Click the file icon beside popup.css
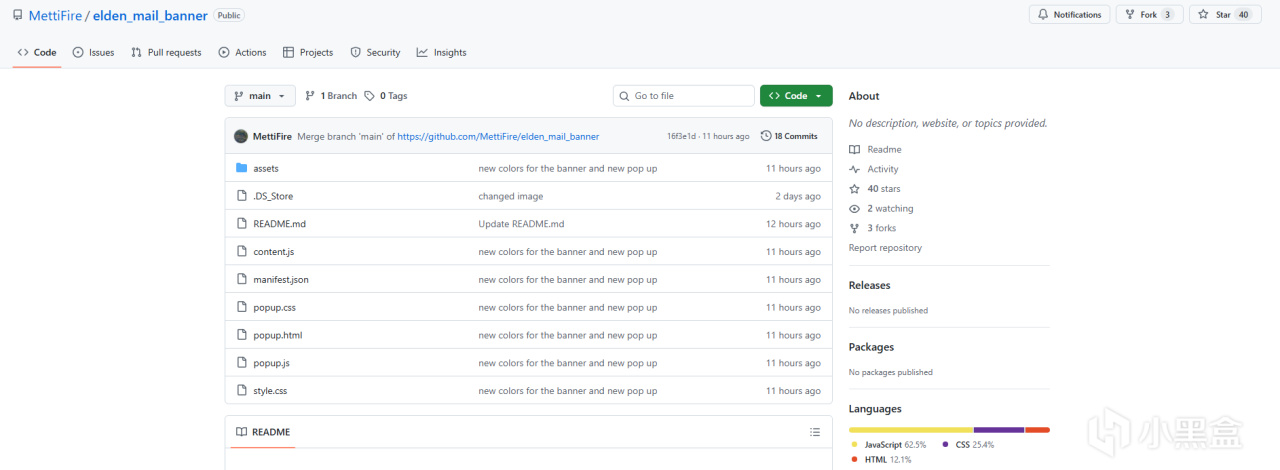The height and width of the screenshot is (470, 1280). pos(241,308)
